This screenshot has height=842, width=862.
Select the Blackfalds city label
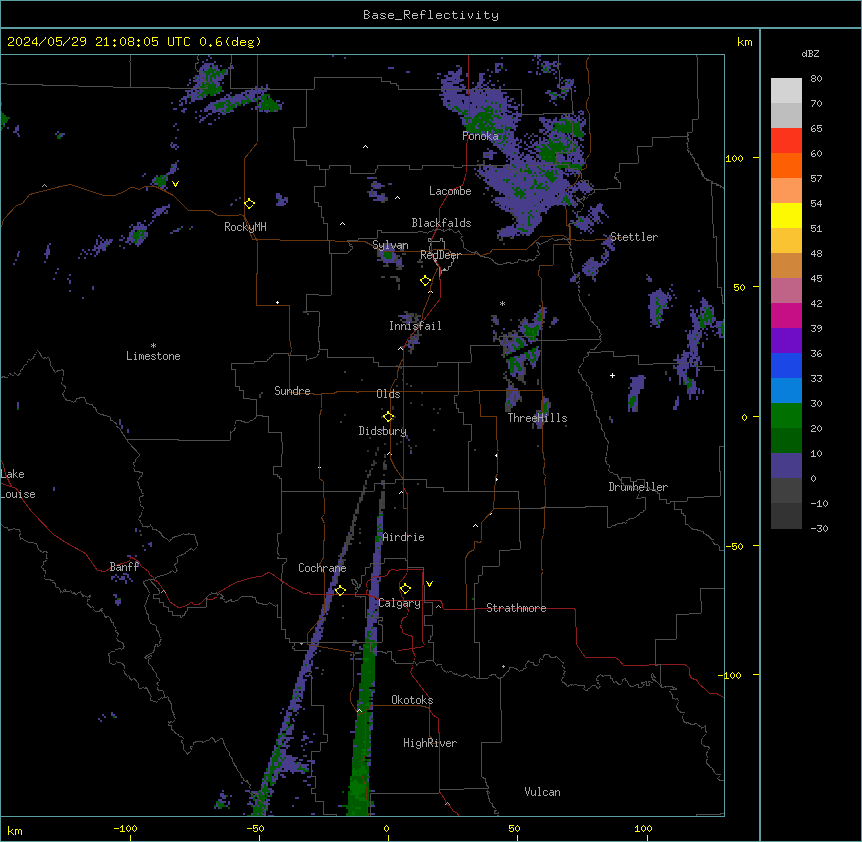coord(441,223)
